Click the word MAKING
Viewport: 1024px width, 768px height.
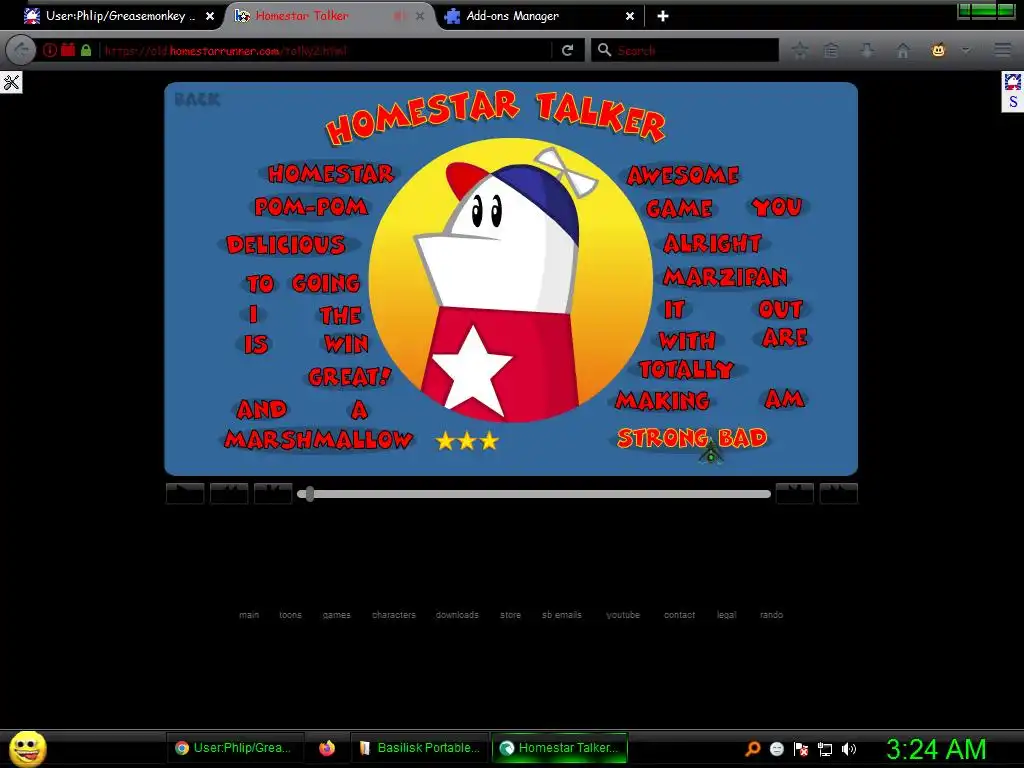click(x=663, y=400)
